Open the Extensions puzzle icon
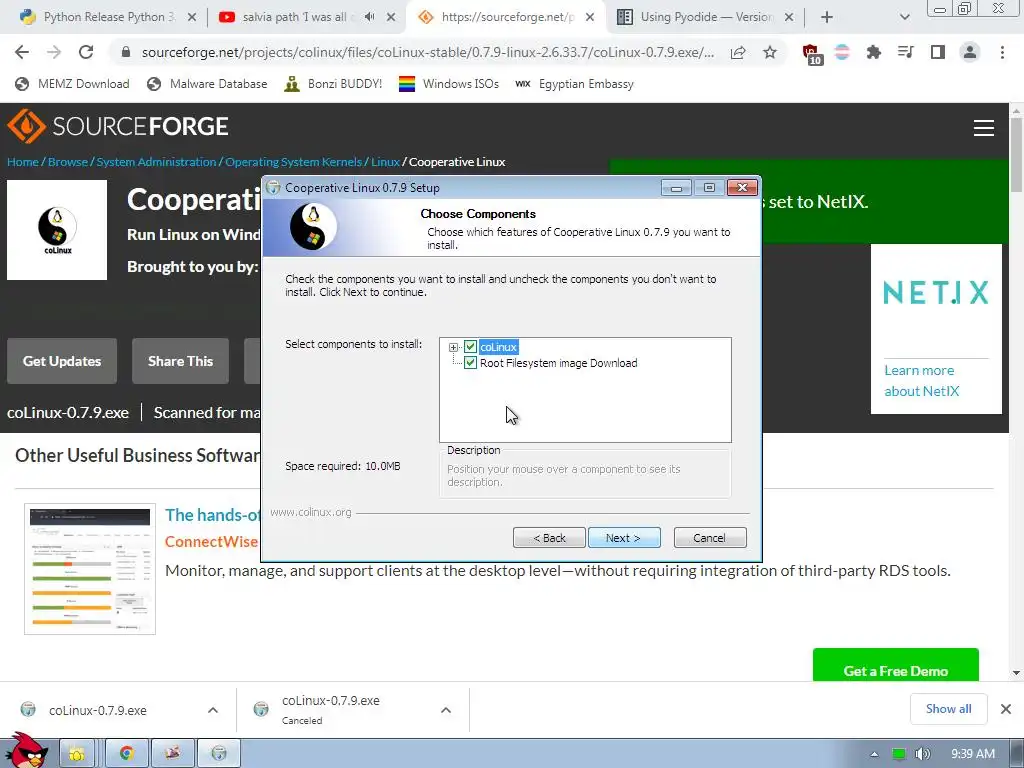1024x768 pixels. click(x=873, y=52)
